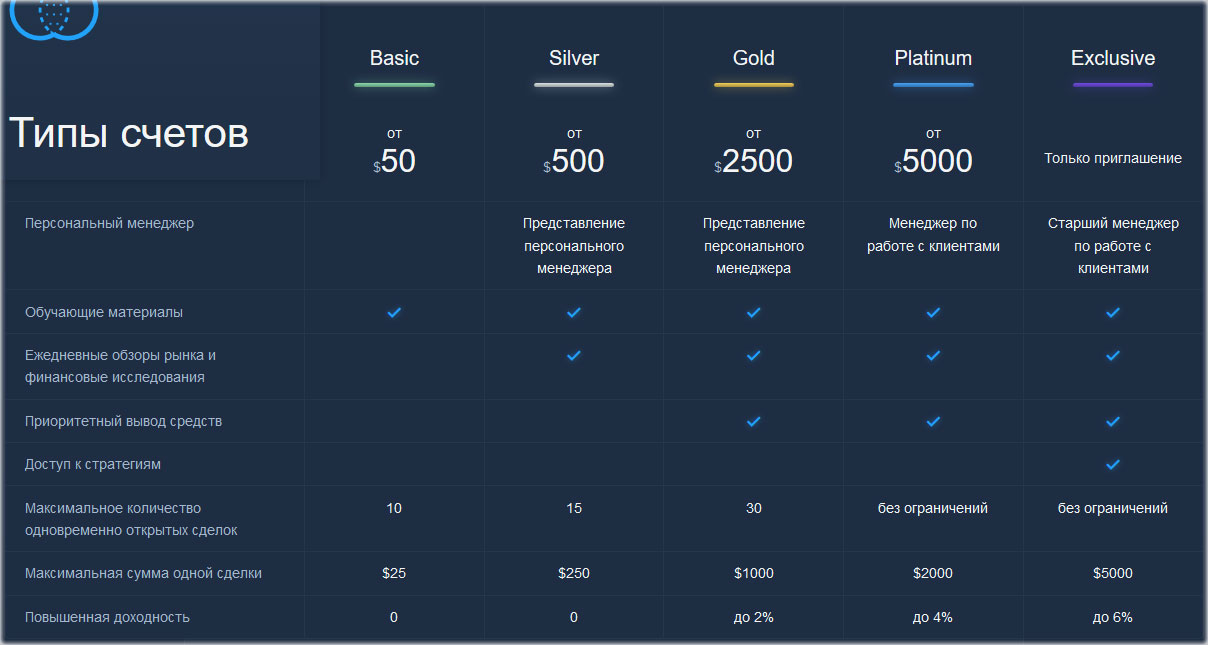The image size is (1208, 645).
Task: Click Platinum training materials checkmark
Action: click(933, 313)
